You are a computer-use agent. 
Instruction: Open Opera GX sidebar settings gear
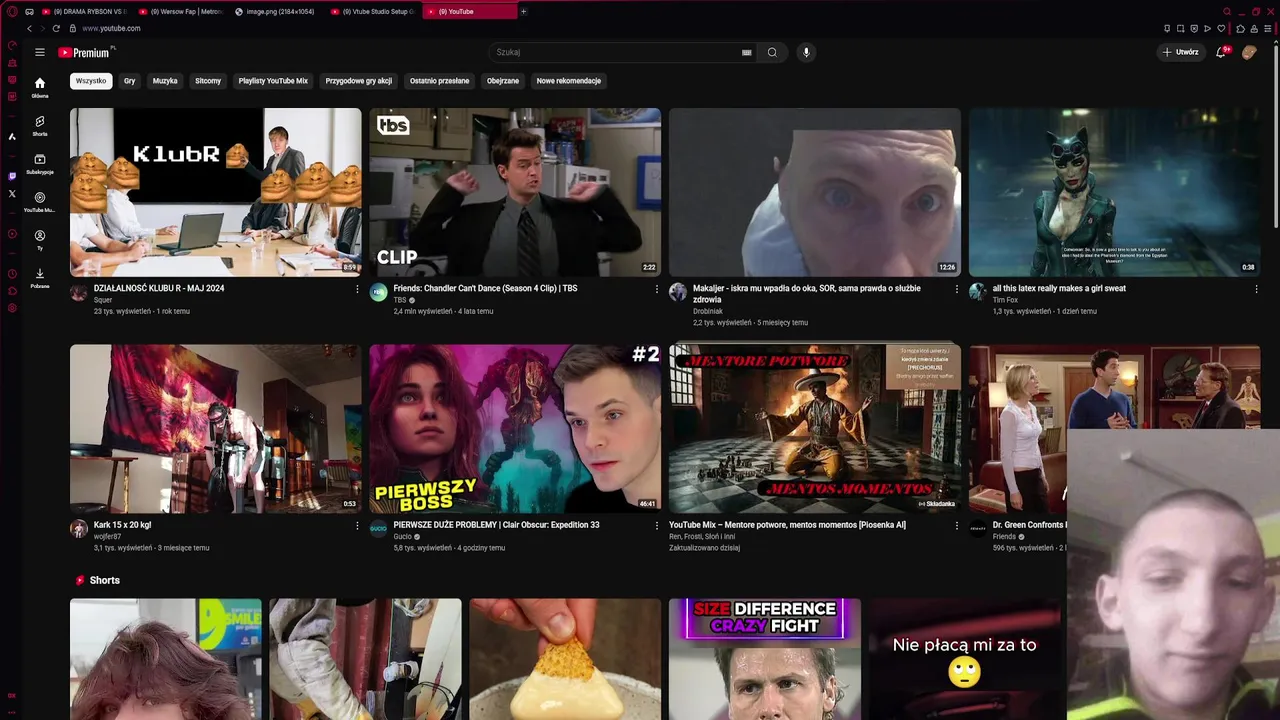point(12,308)
